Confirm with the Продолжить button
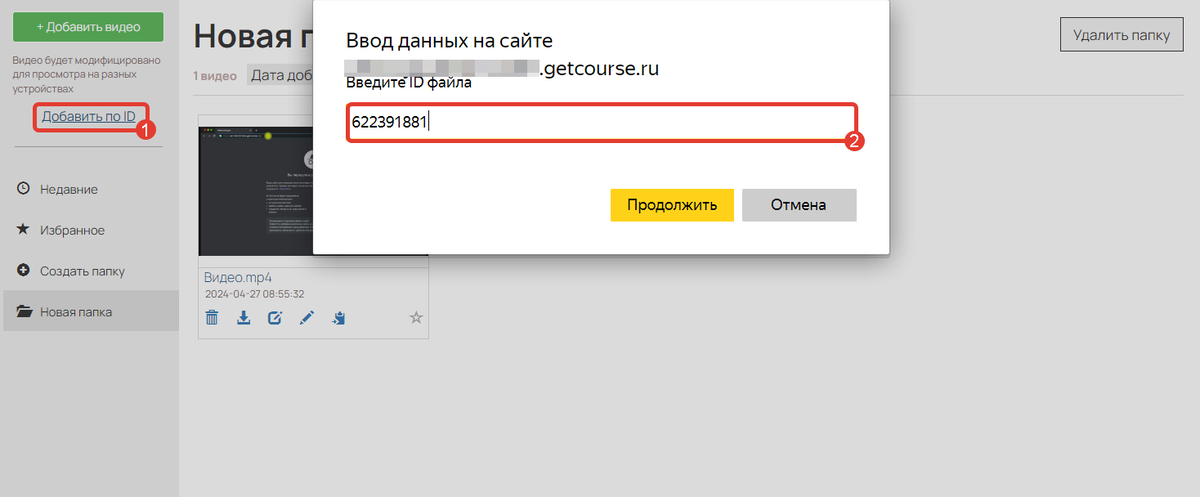 coord(672,205)
